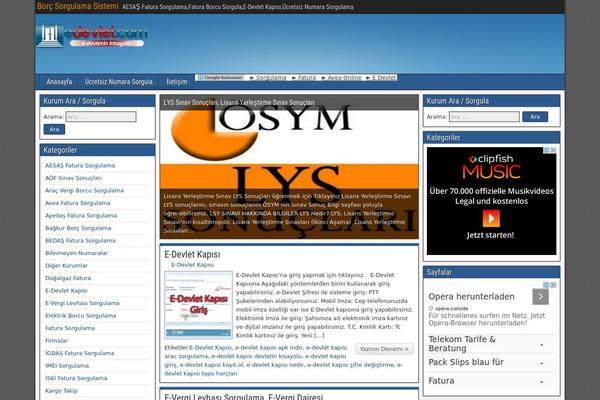
Task: Open İGDAŞ Fatura Sorgulama category
Action: pyautogui.click(x=80, y=353)
